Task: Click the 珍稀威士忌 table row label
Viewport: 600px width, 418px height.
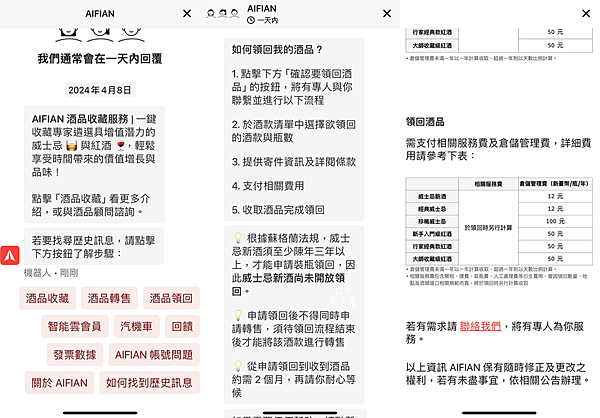Action: coord(432,221)
